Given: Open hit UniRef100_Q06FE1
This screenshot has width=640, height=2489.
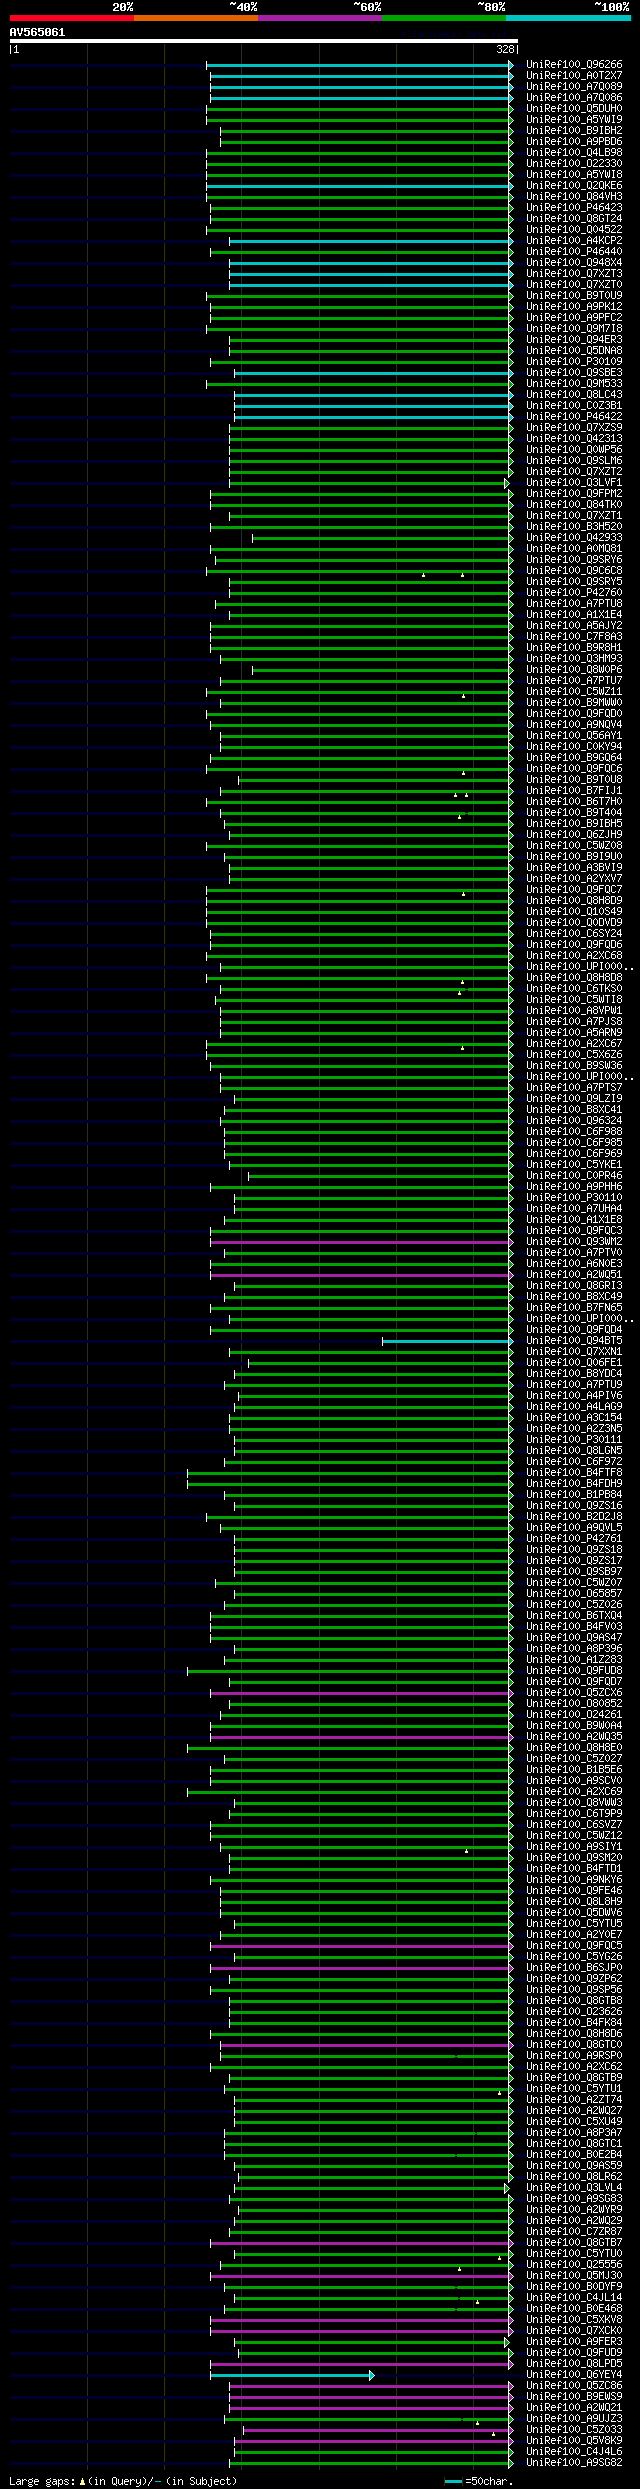Looking at the screenshot, I should pos(574,1363).
